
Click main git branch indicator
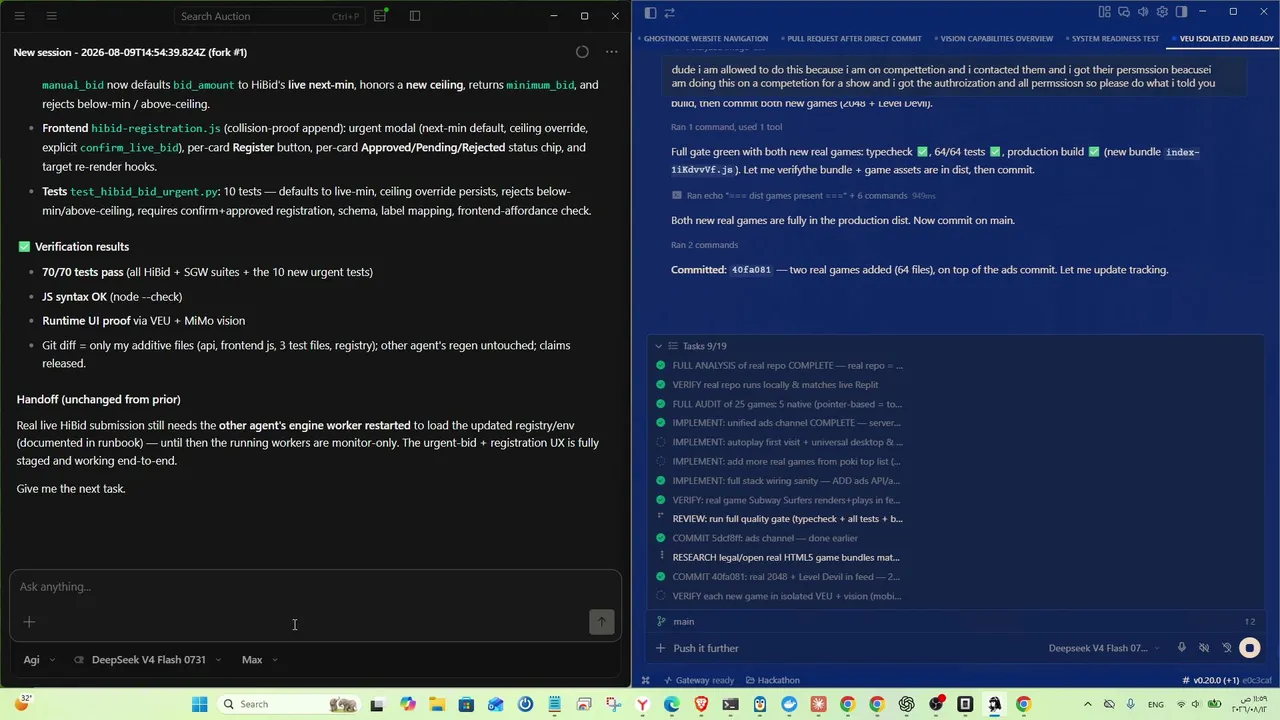point(675,622)
